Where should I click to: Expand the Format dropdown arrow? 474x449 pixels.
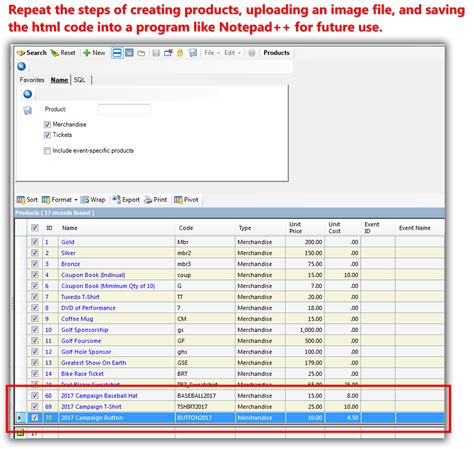[76, 200]
